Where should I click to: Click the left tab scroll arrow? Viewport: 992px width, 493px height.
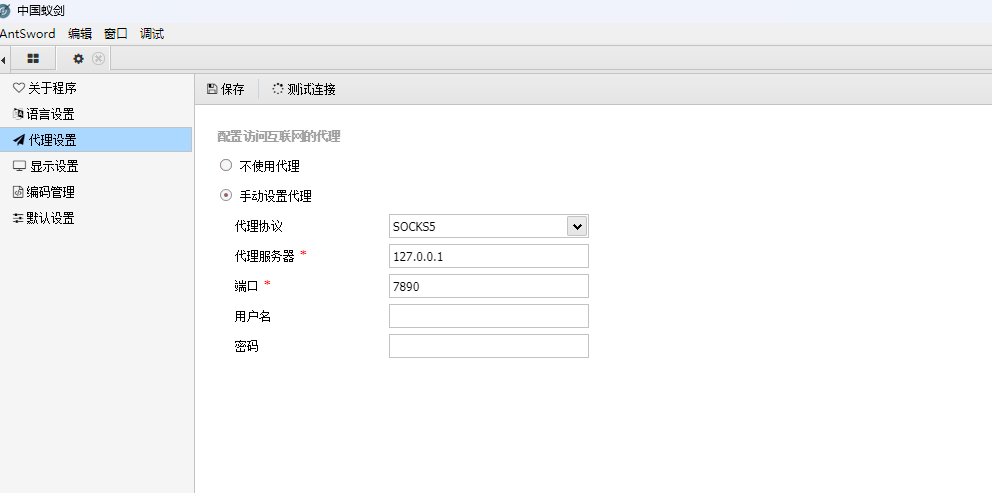[4, 60]
